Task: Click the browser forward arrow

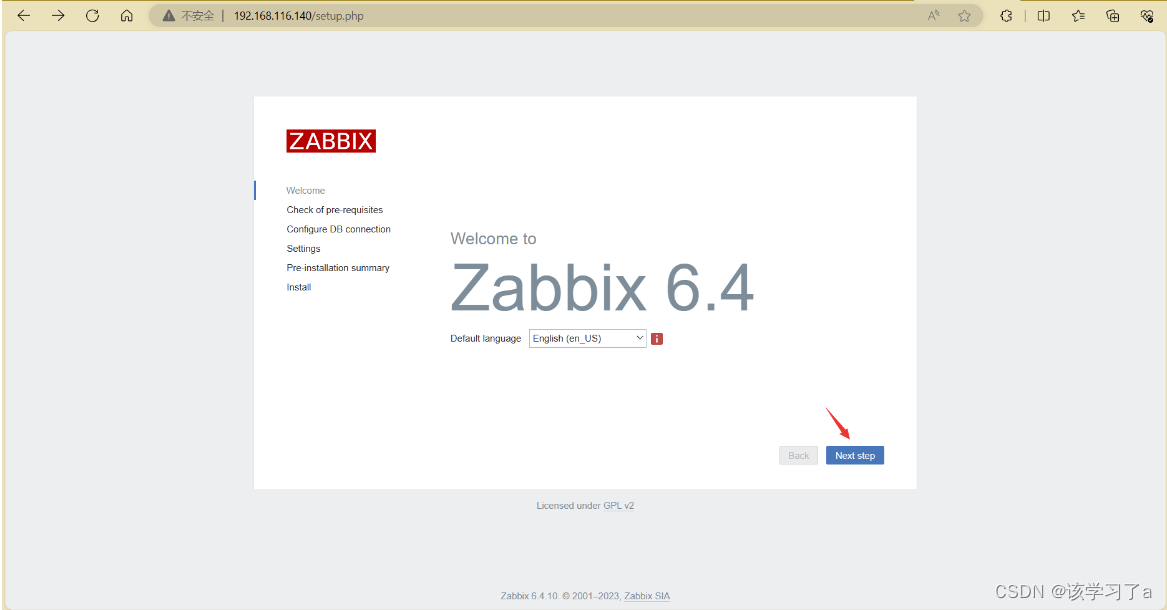Action: pyautogui.click(x=58, y=16)
